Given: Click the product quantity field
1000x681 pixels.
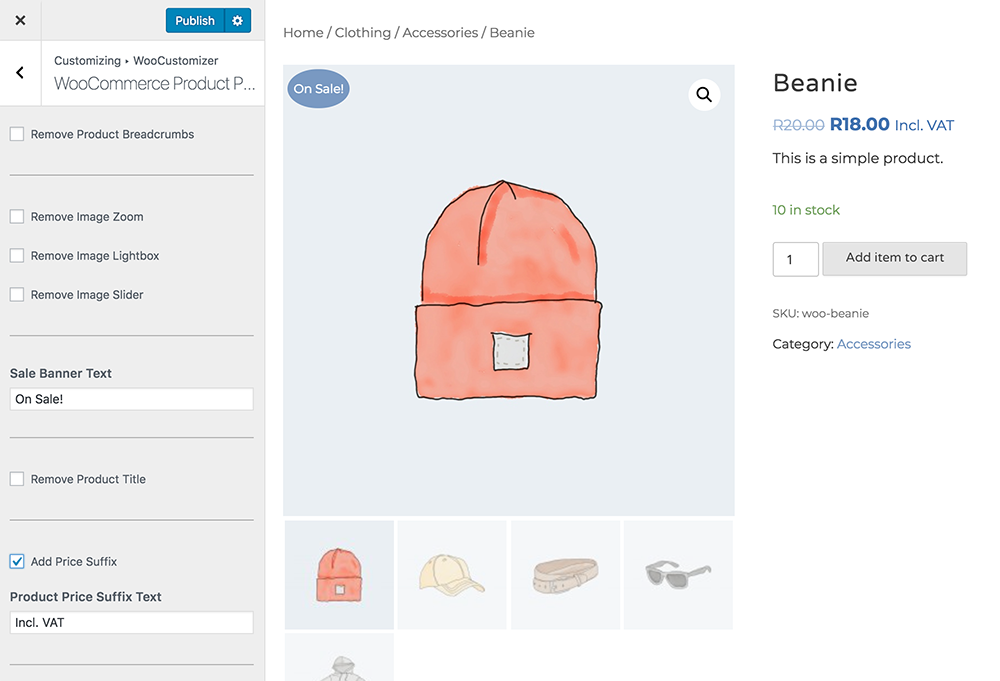Looking at the screenshot, I should 795,259.
